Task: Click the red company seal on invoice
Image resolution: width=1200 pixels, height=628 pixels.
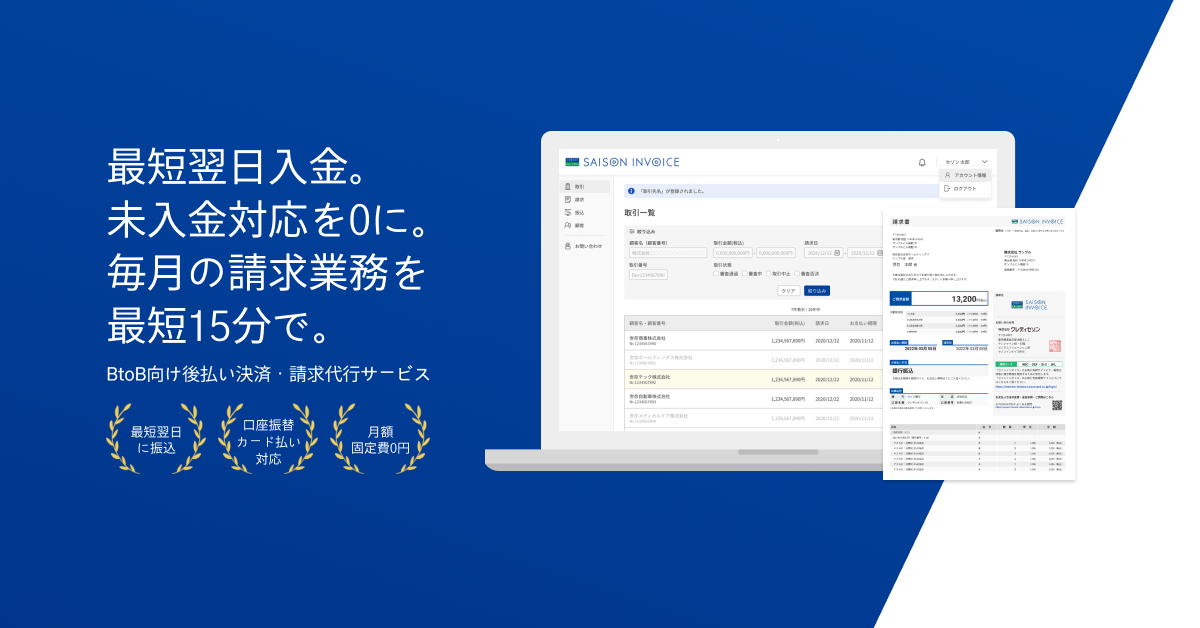Action: pos(1055,346)
